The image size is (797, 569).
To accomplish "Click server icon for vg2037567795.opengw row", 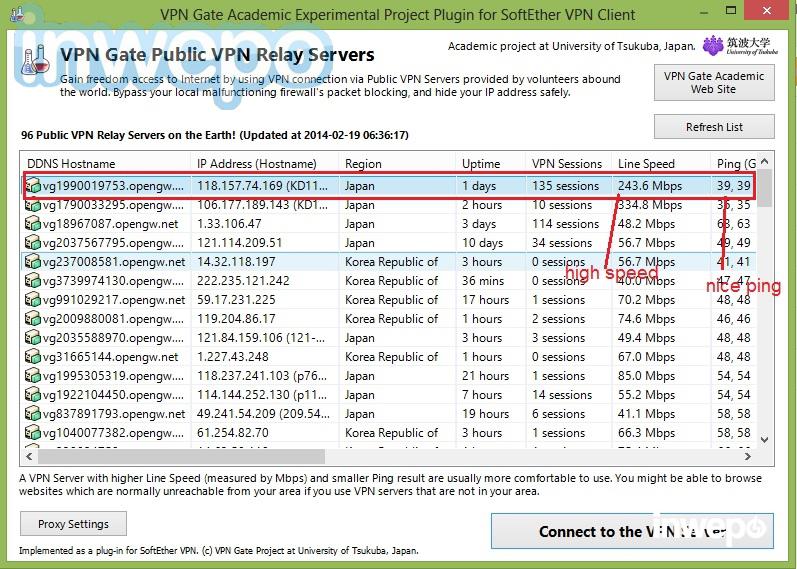I will coord(33,243).
